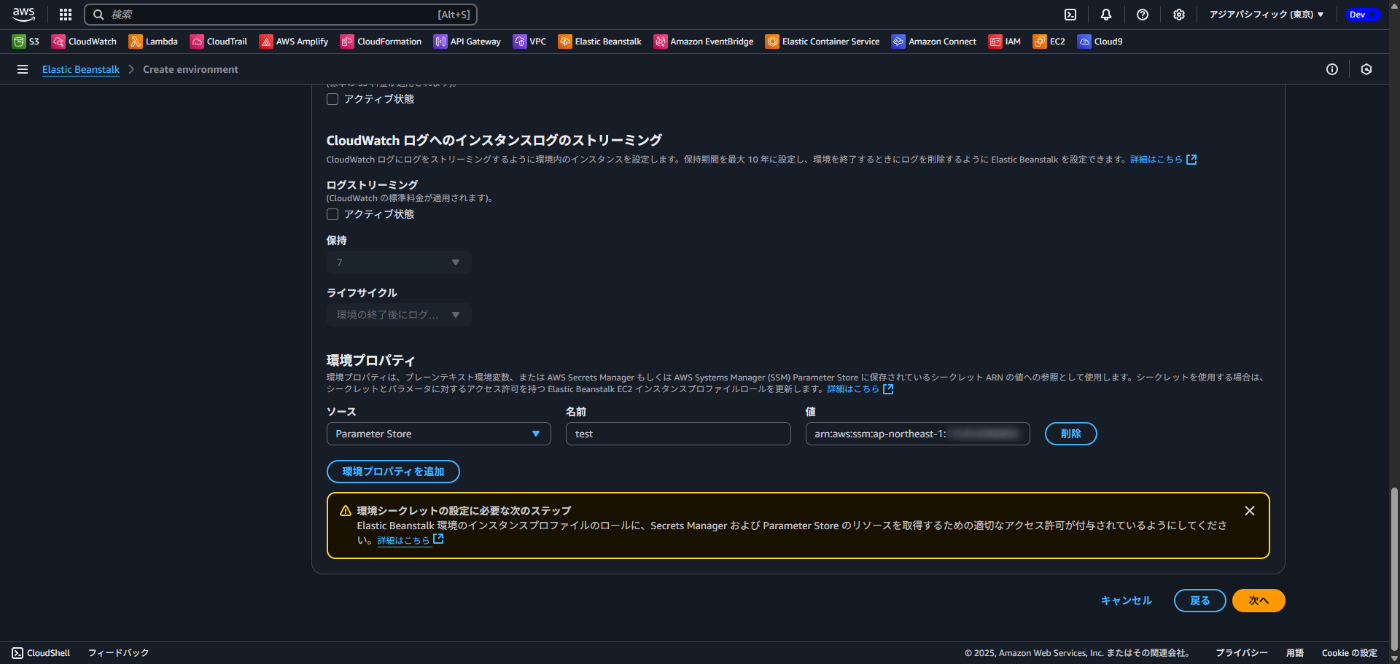1400x664 pixels.
Task: Open フィードバック in the footer
Action: 118,653
